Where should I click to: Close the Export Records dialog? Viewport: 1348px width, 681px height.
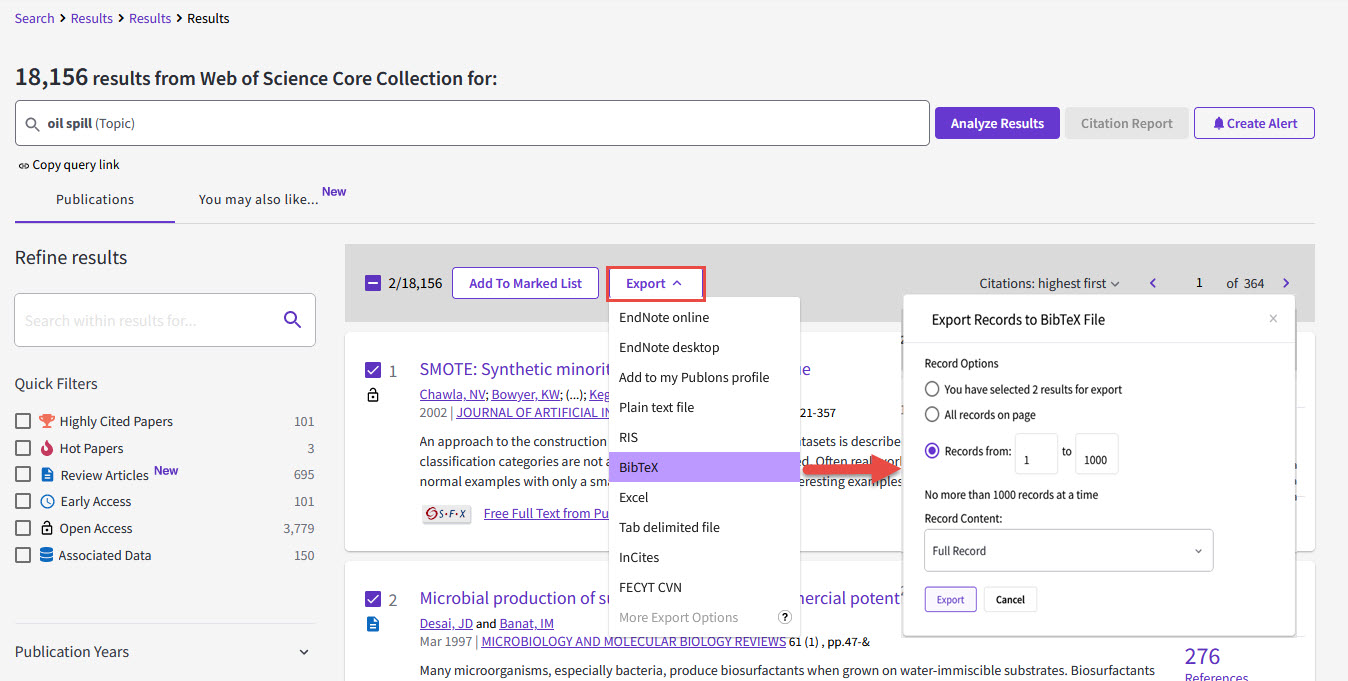[x=1273, y=319]
